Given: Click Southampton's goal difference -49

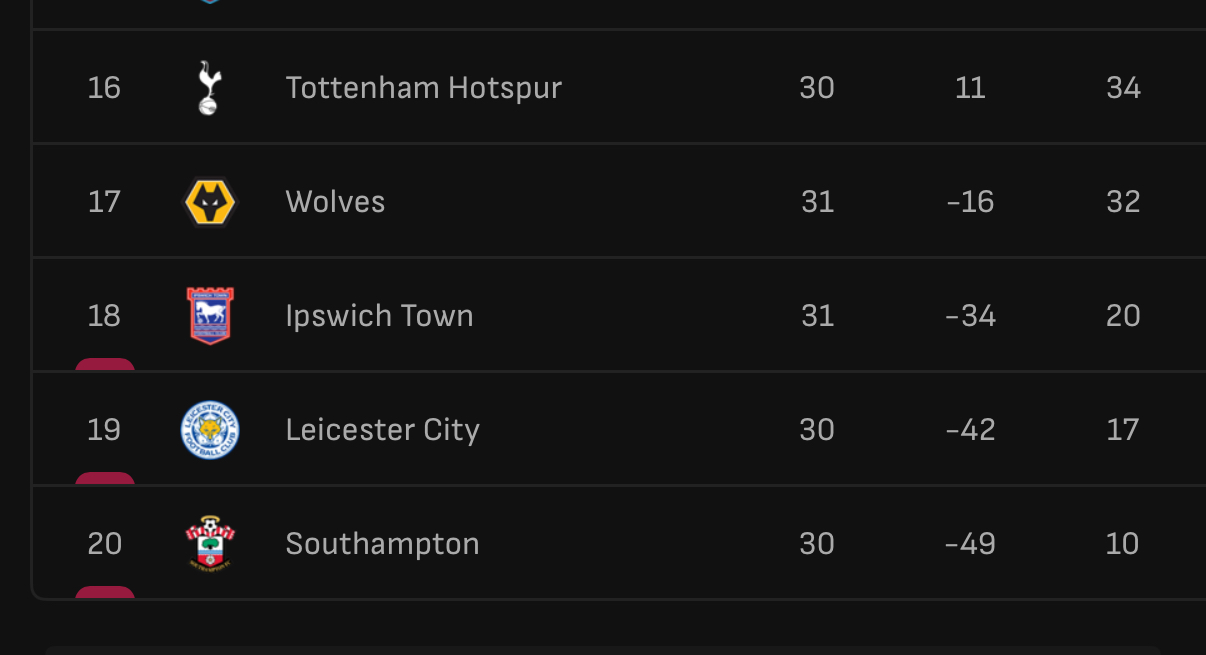Looking at the screenshot, I should [970, 544].
